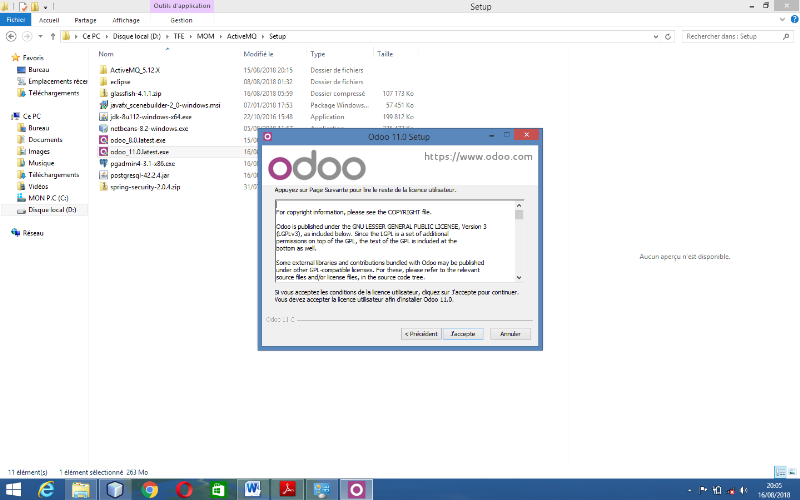Click MOM in the address breadcrumb
Screen dimensions: 800x500
[206, 36]
